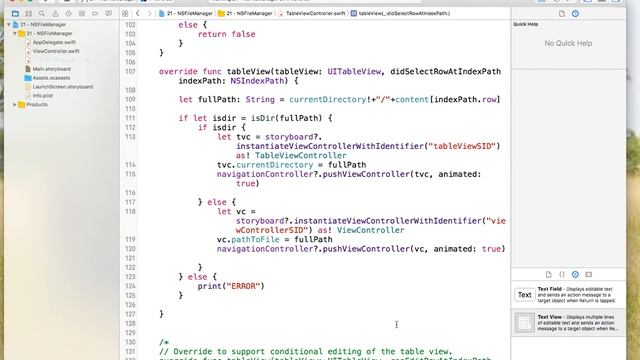Click 'Text Field' description in object library
Viewport: 640px width, 360px height.
[576, 295]
